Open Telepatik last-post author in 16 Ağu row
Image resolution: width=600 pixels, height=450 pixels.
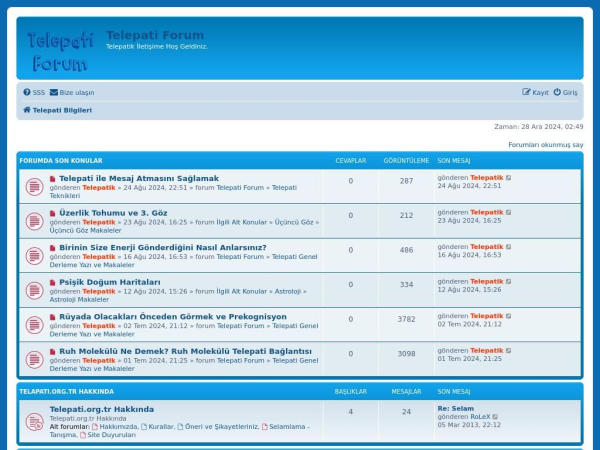[x=487, y=247]
